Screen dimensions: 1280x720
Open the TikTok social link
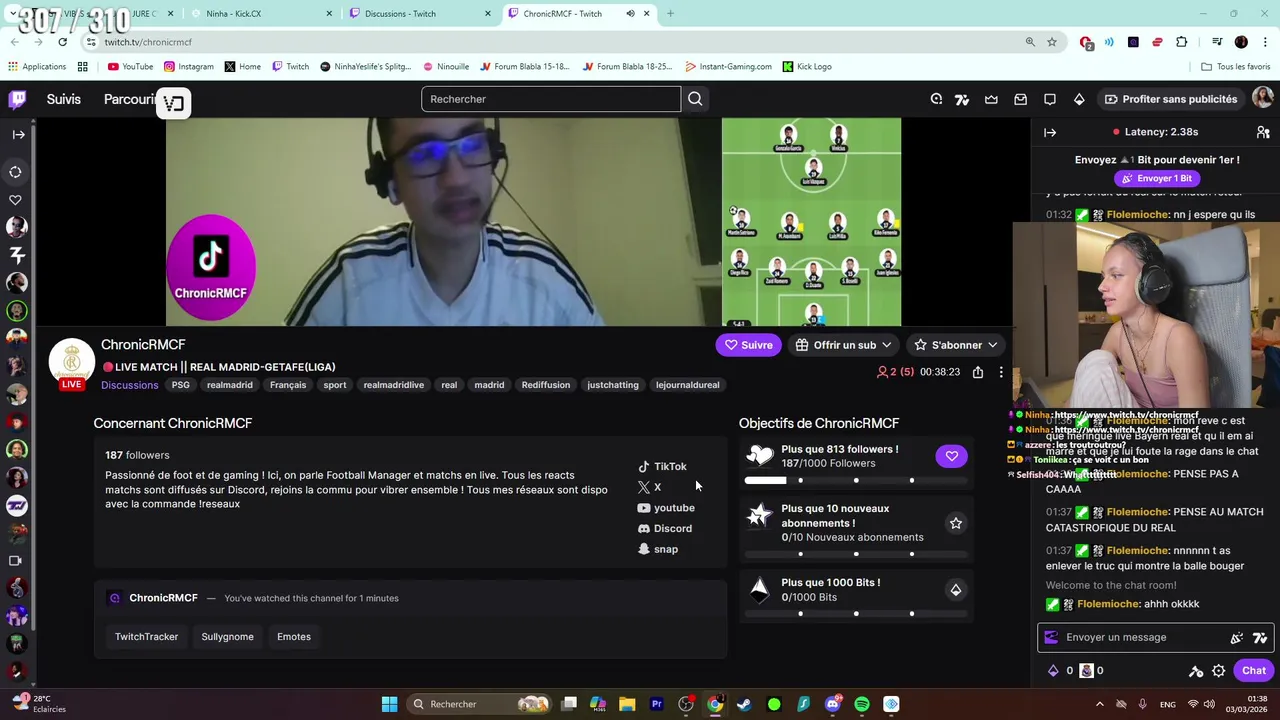click(x=662, y=466)
